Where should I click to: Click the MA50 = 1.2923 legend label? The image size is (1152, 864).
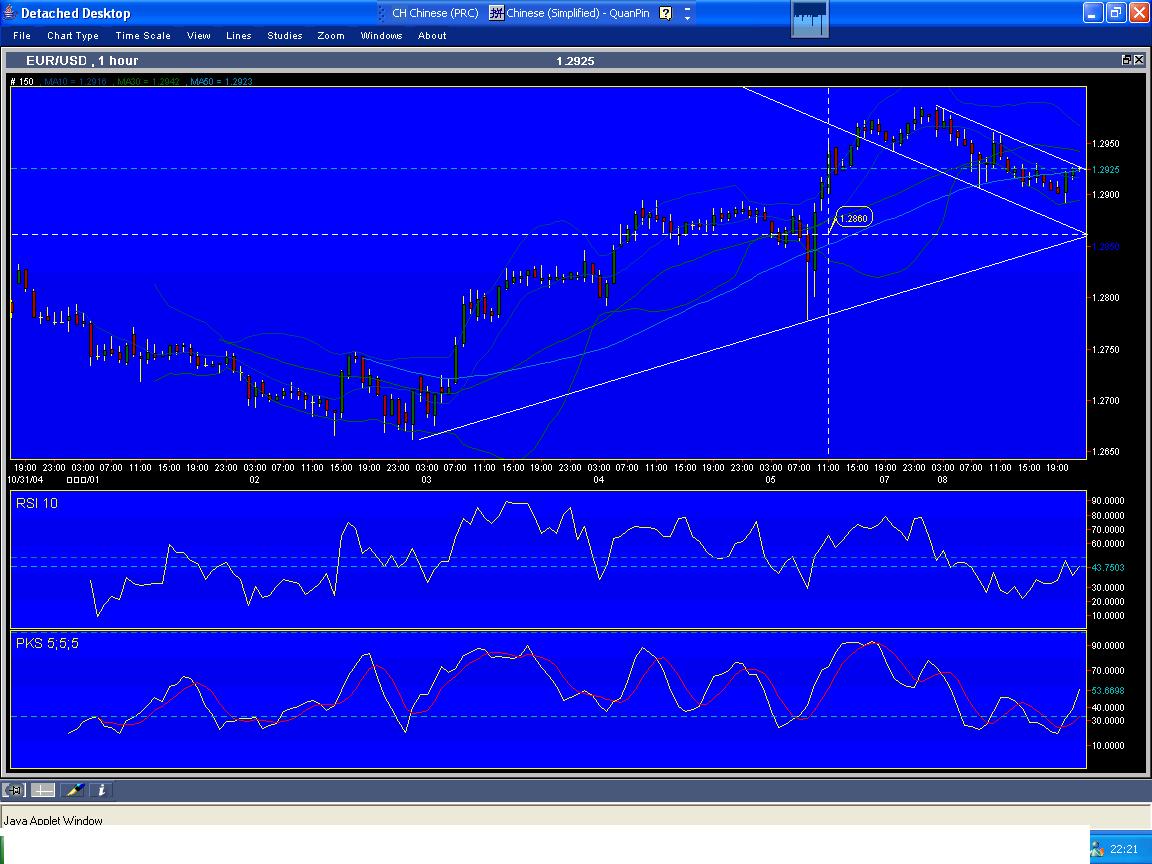pyautogui.click(x=221, y=82)
